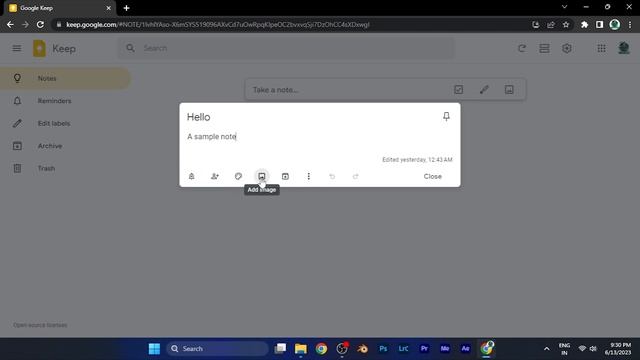Open the Google account avatar in Keep
The height and width of the screenshot is (360, 640).
[624, 48]
